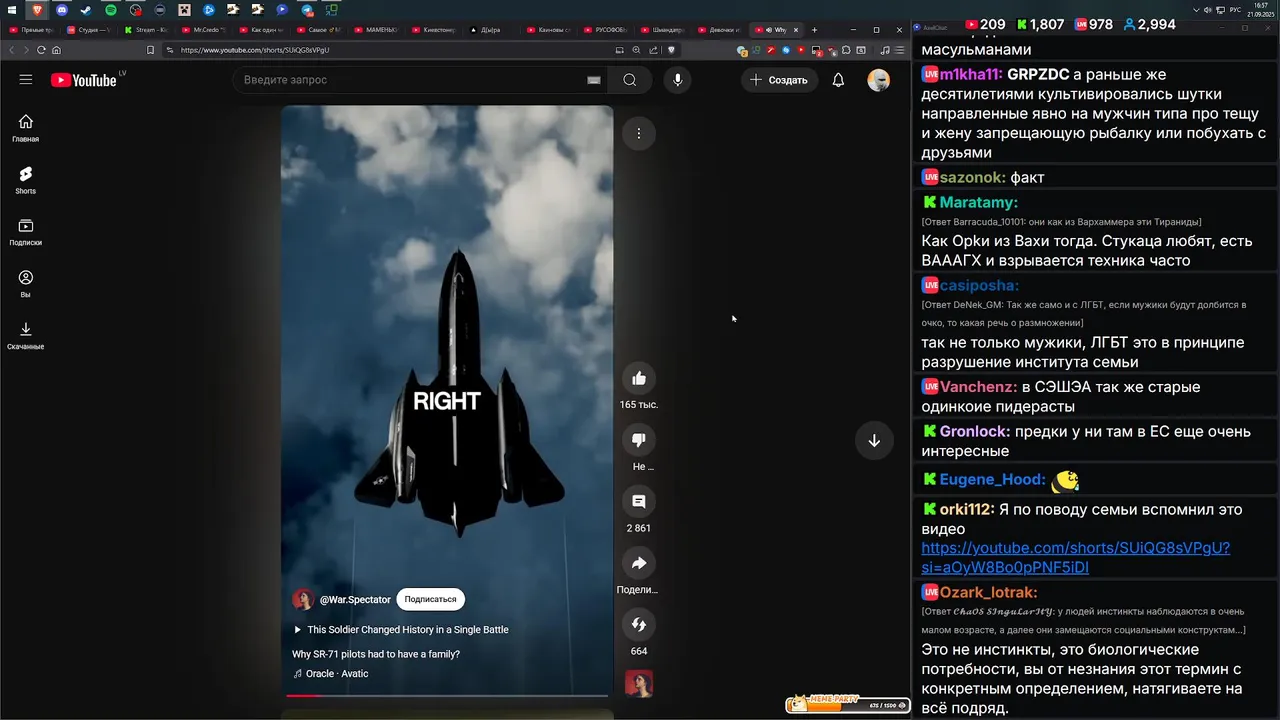Like the Short with thumbs up
Screen dimensions: 1280x720
(x=639, y=378)
